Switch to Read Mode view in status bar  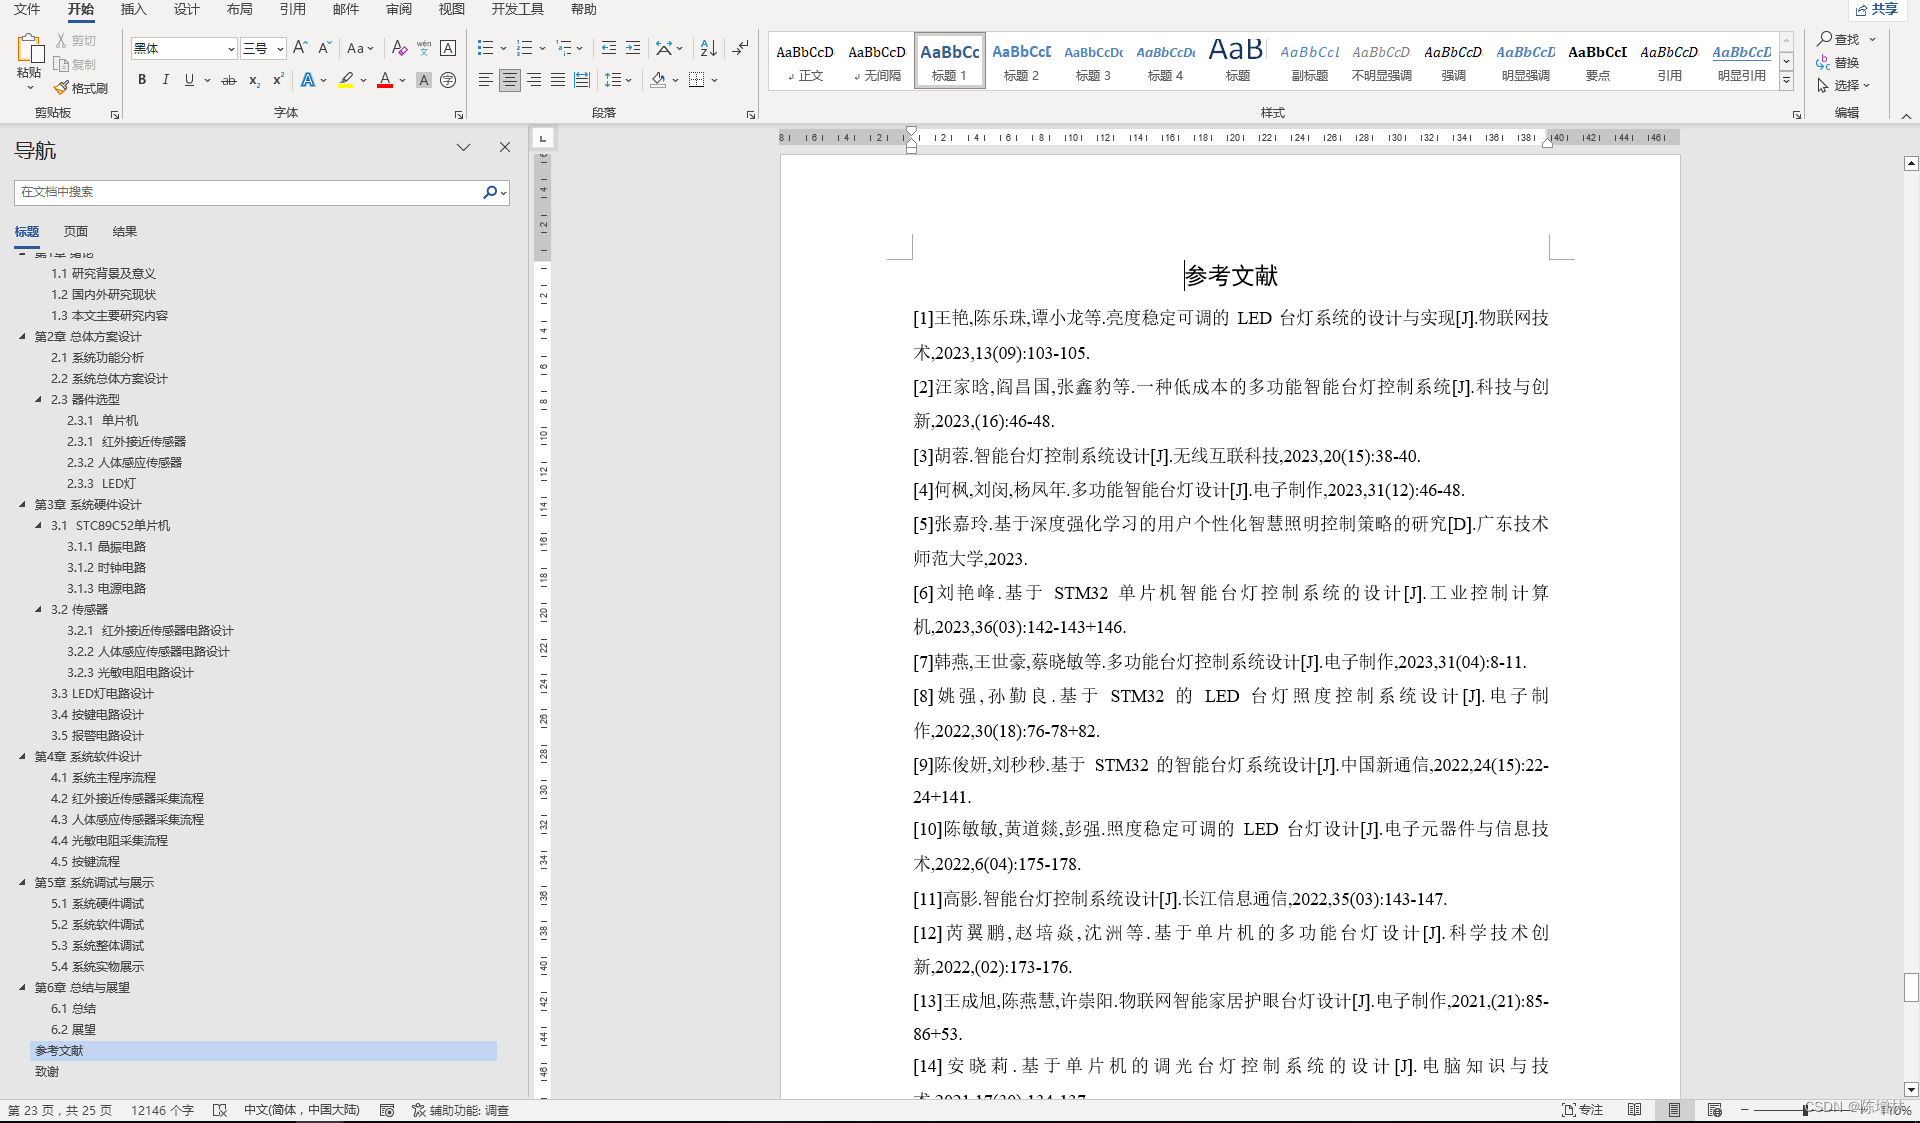1634,1110
